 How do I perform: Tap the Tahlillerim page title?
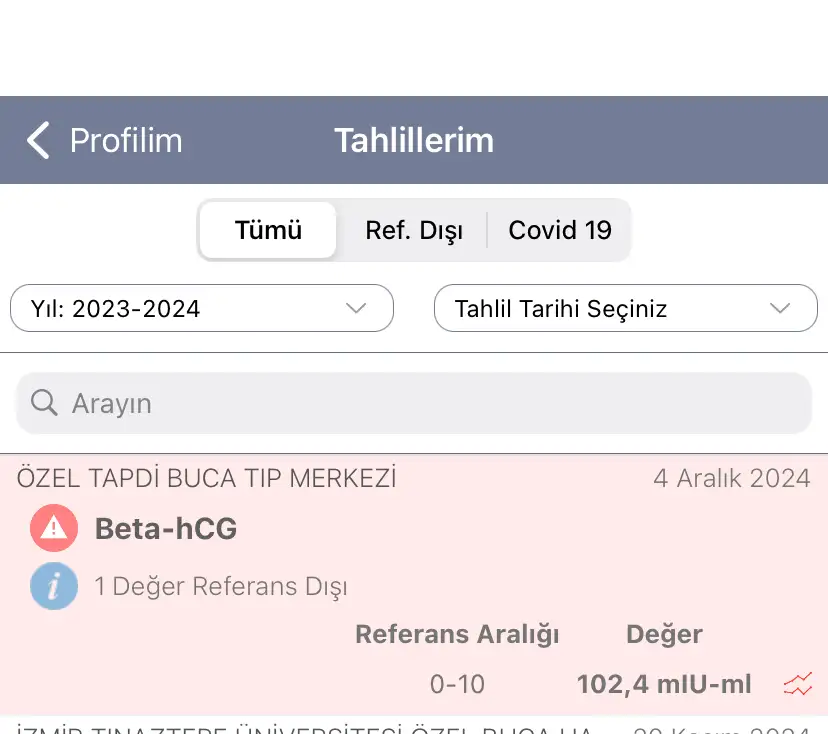(414, 141)
